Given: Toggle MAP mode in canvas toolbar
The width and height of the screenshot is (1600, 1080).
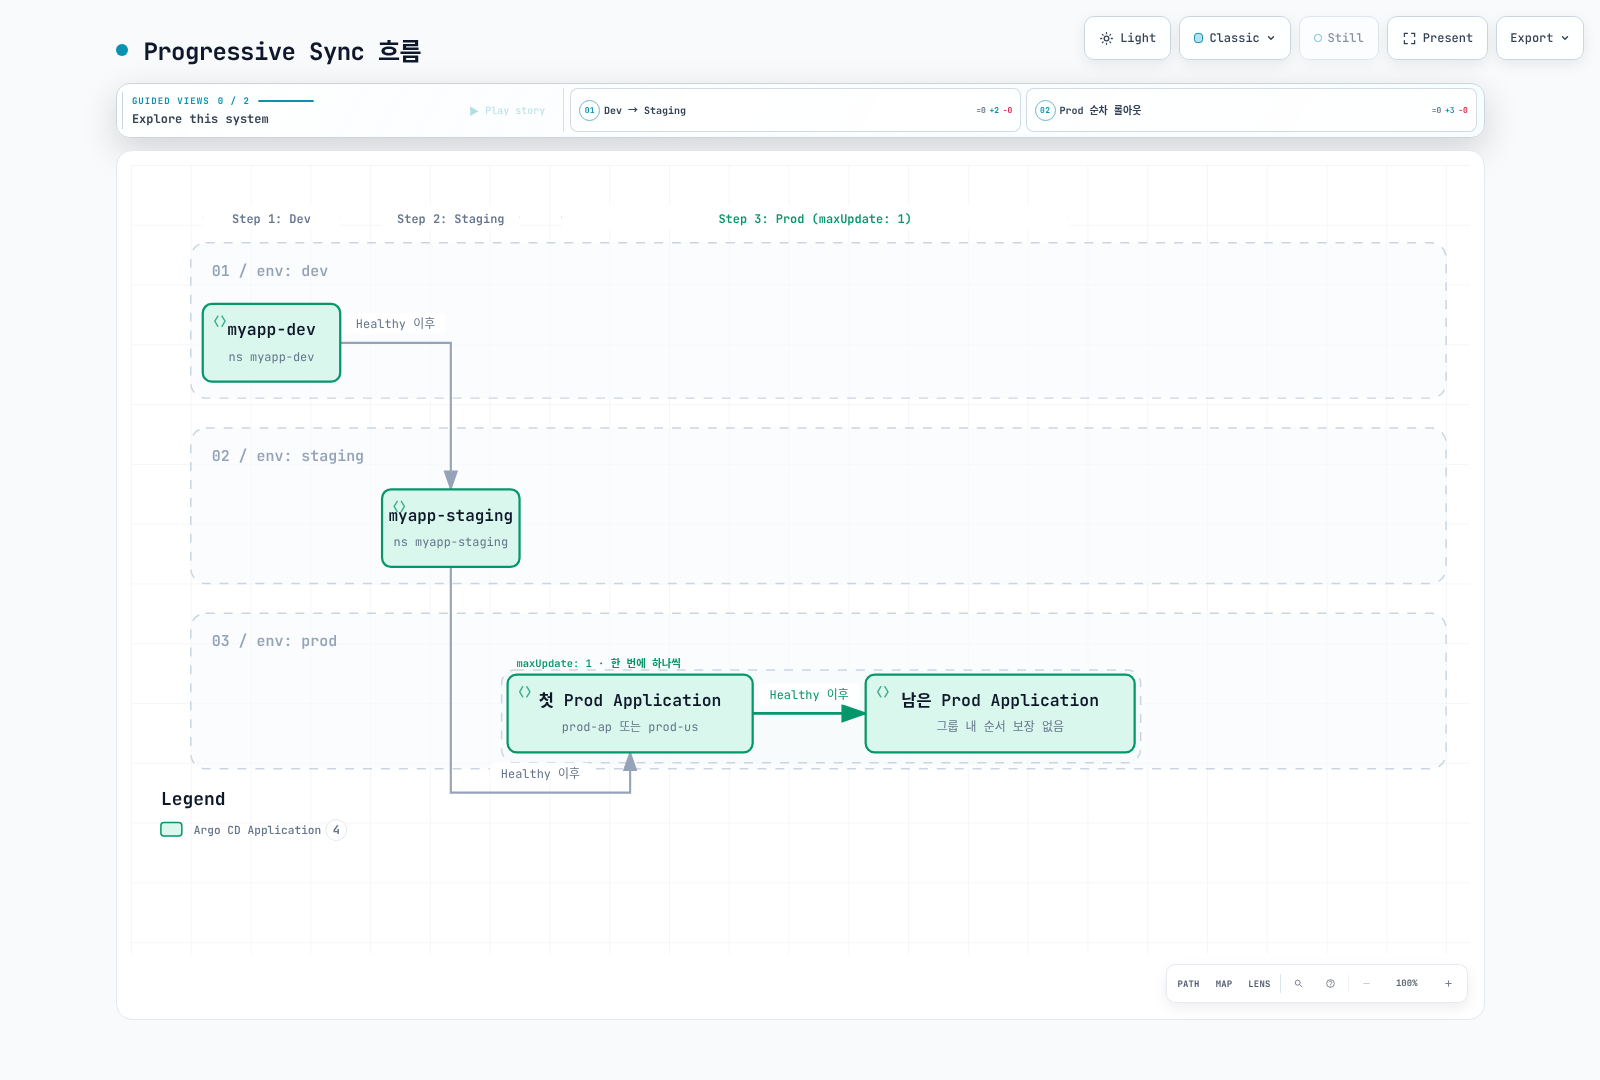Looking at the screenshot, I should 1224,984.
